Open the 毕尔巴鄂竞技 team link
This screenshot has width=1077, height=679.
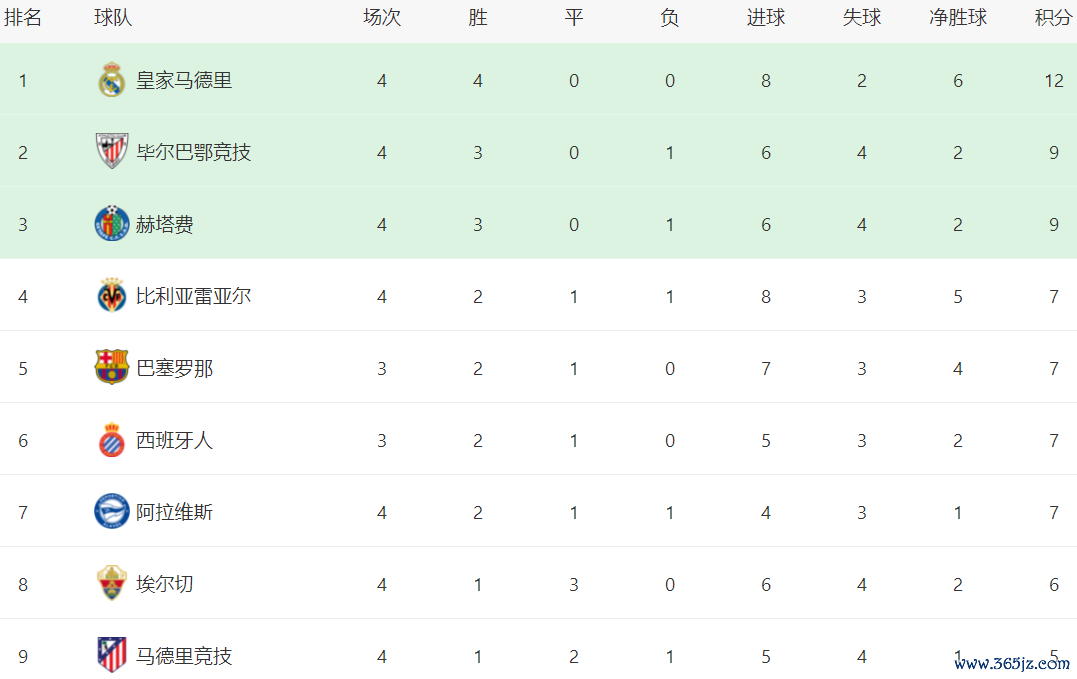click(193, 152)
